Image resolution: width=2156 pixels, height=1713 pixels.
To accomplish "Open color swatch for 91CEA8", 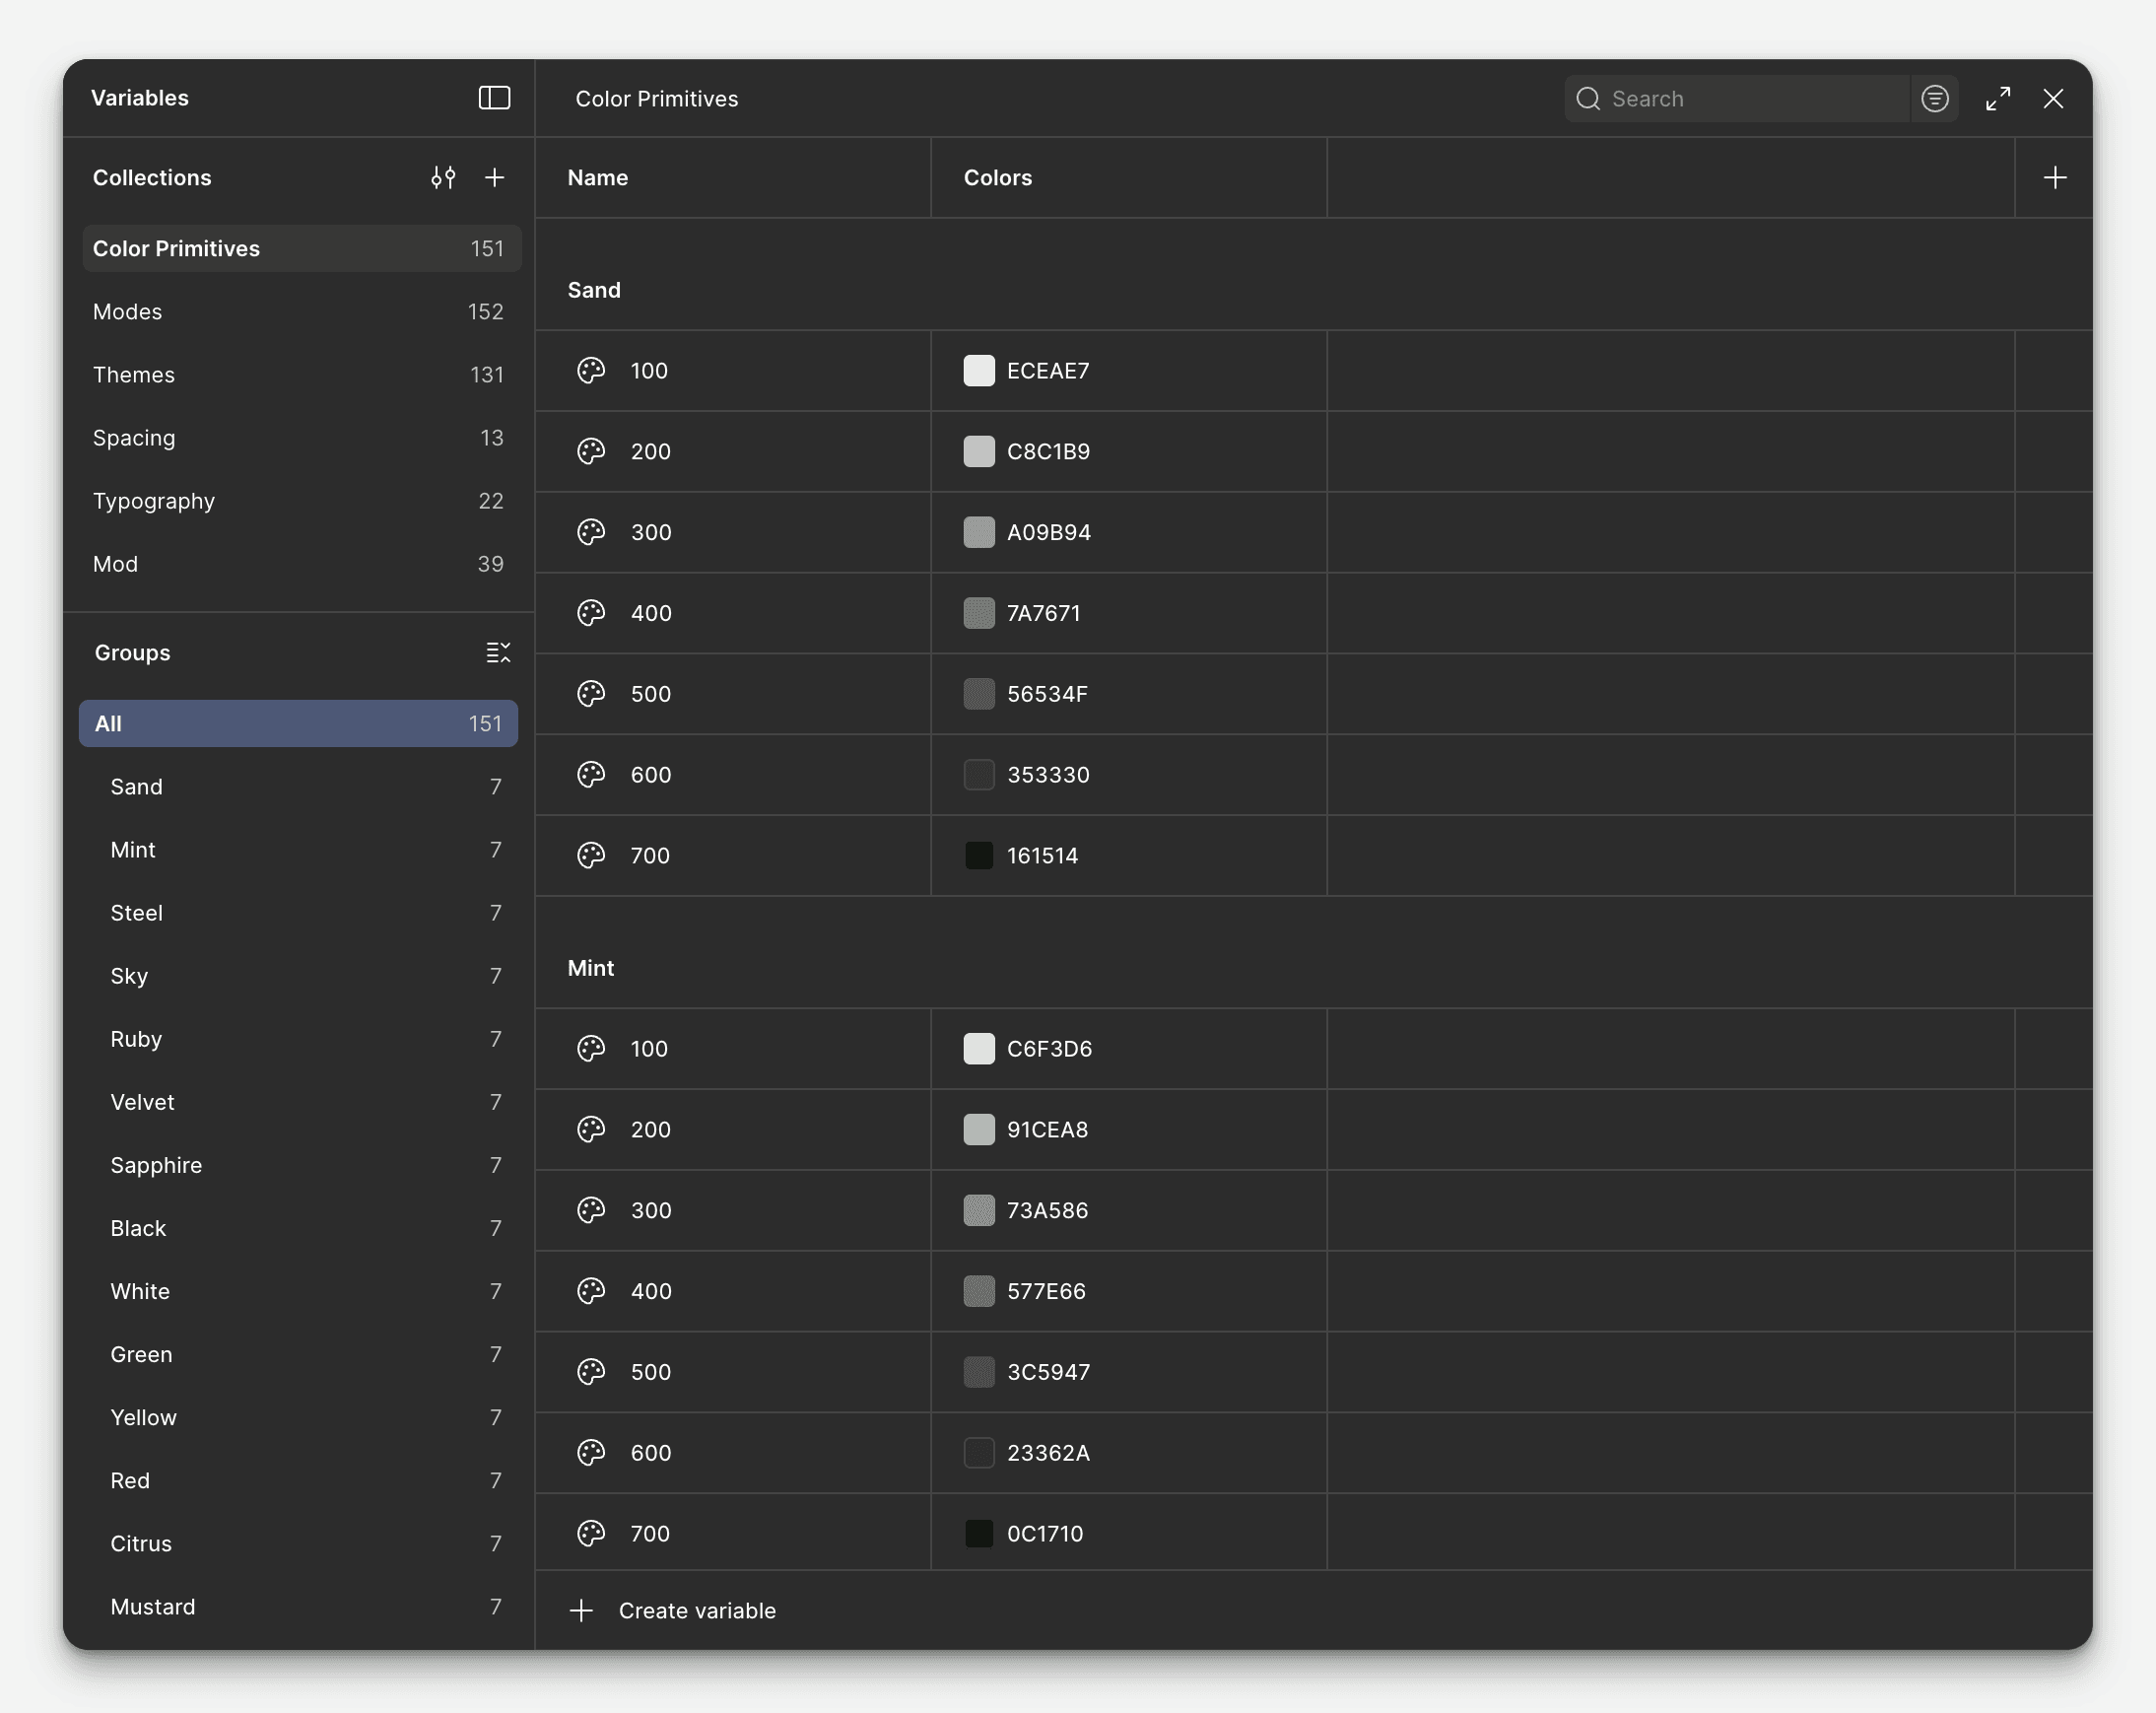I will coord(978,1129).
